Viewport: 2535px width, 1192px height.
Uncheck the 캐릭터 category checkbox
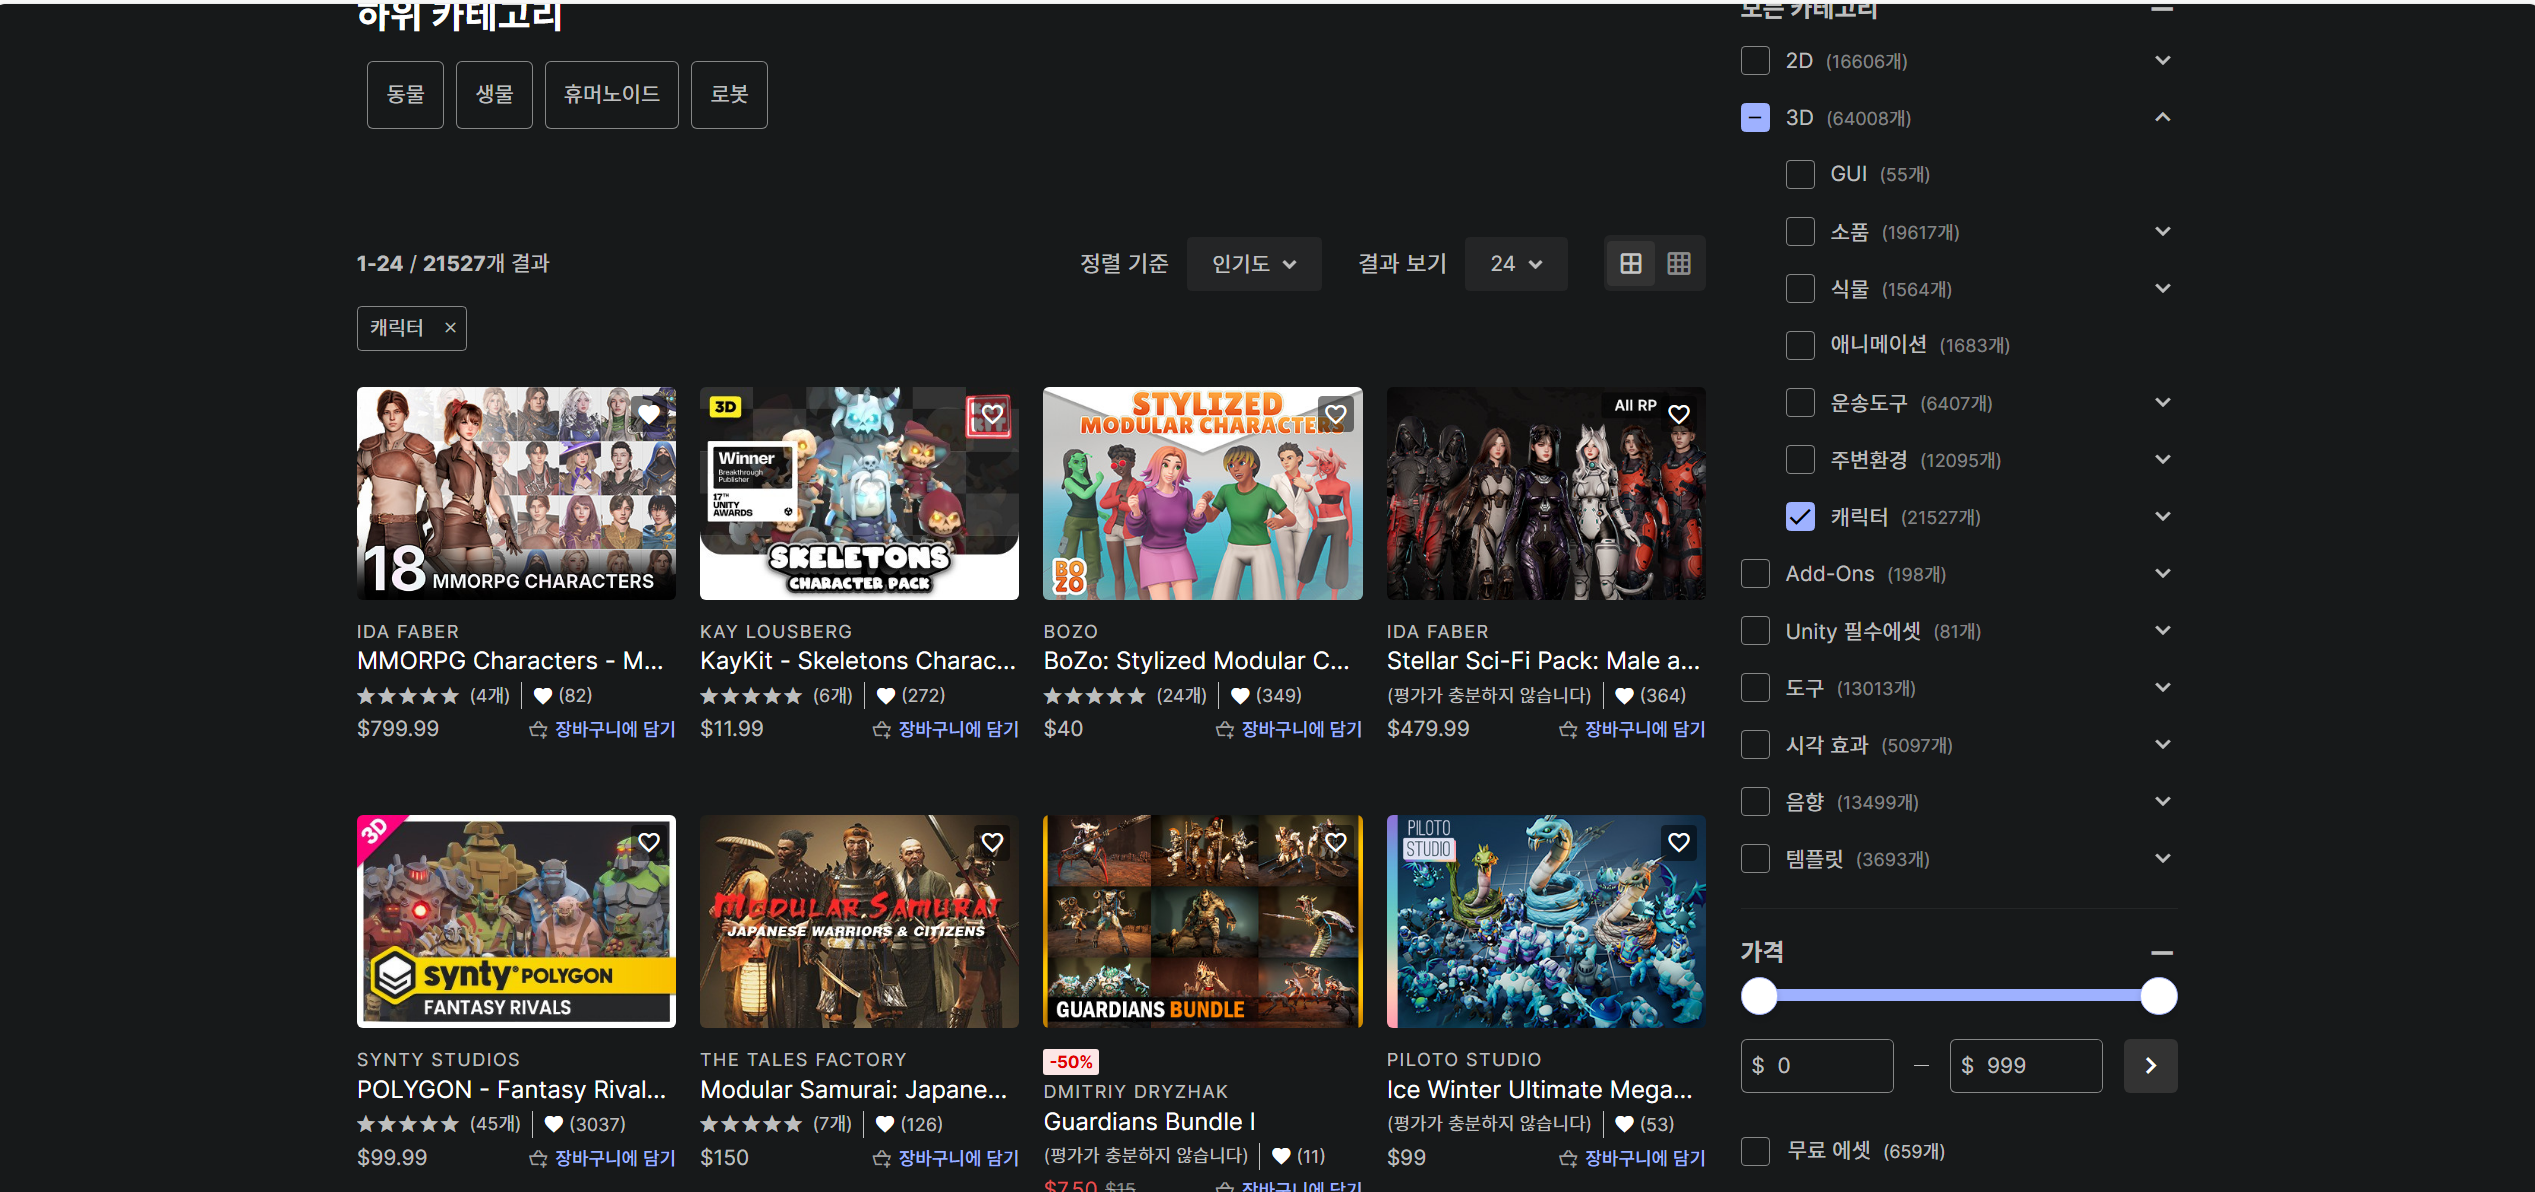pos(1799,517)
